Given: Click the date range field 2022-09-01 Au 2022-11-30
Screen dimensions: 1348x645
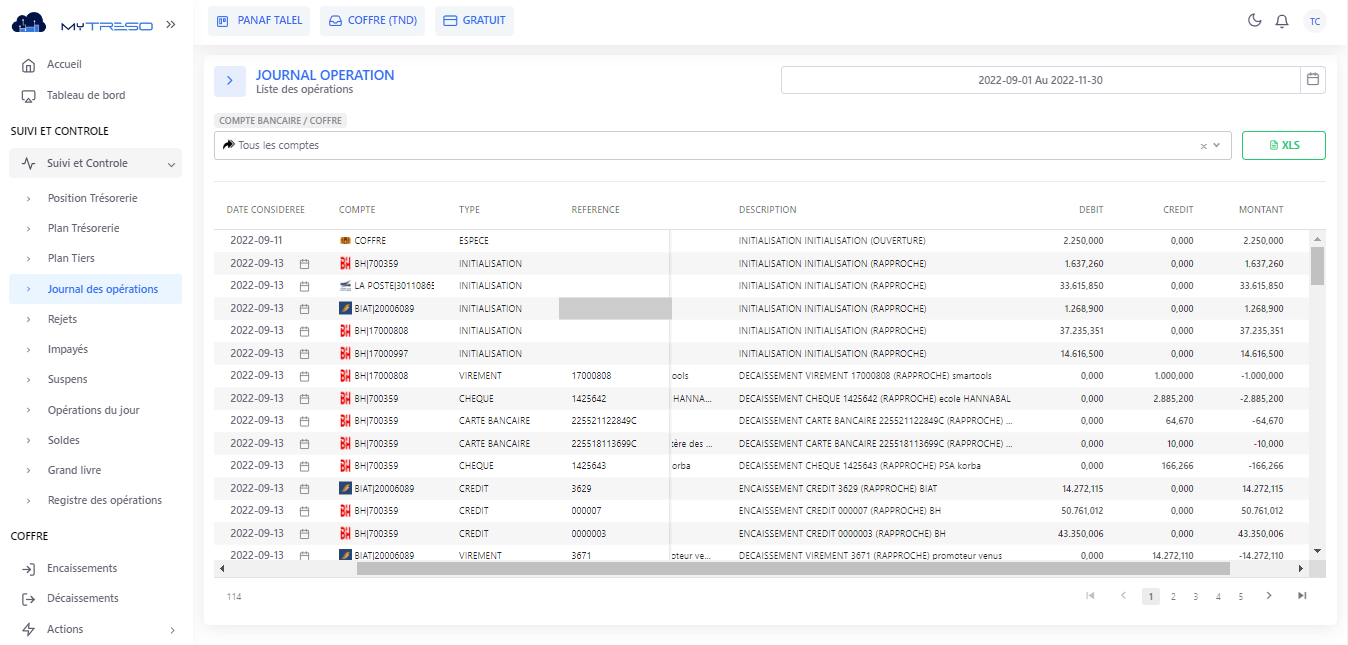Looking at the screenshot, I should [x=1040, y=80].
